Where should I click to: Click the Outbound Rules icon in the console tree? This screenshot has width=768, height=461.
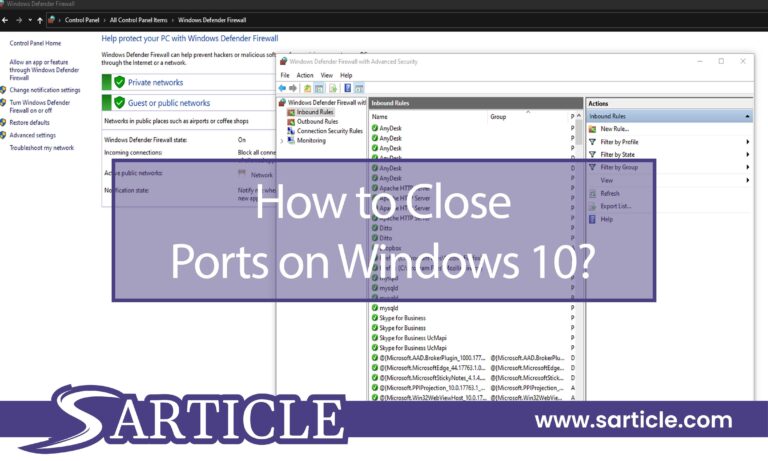pos(291,121)
